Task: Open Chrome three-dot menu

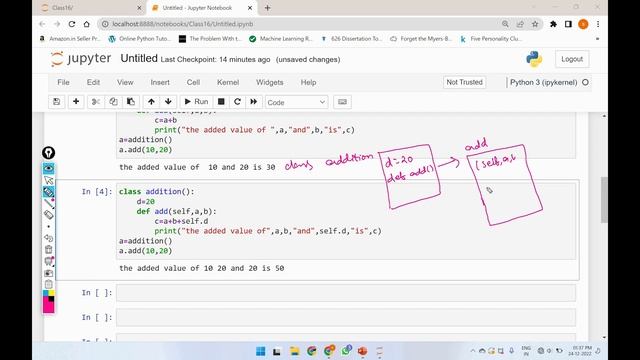Action: click(x=598, y=24)
